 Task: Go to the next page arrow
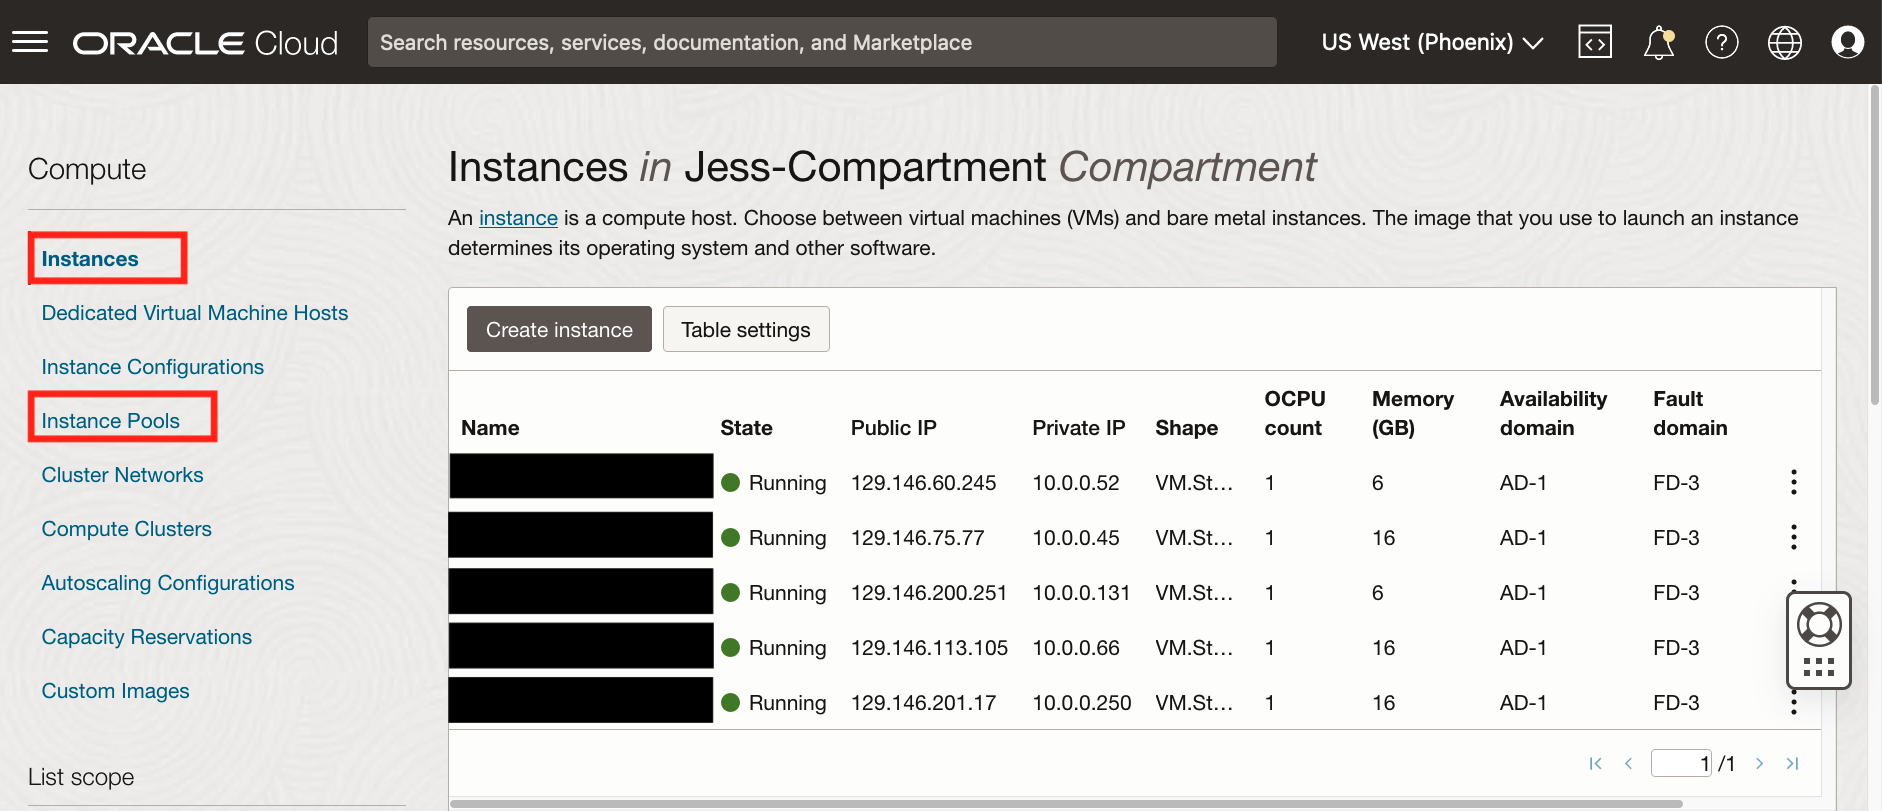[x=1759, y=764]
